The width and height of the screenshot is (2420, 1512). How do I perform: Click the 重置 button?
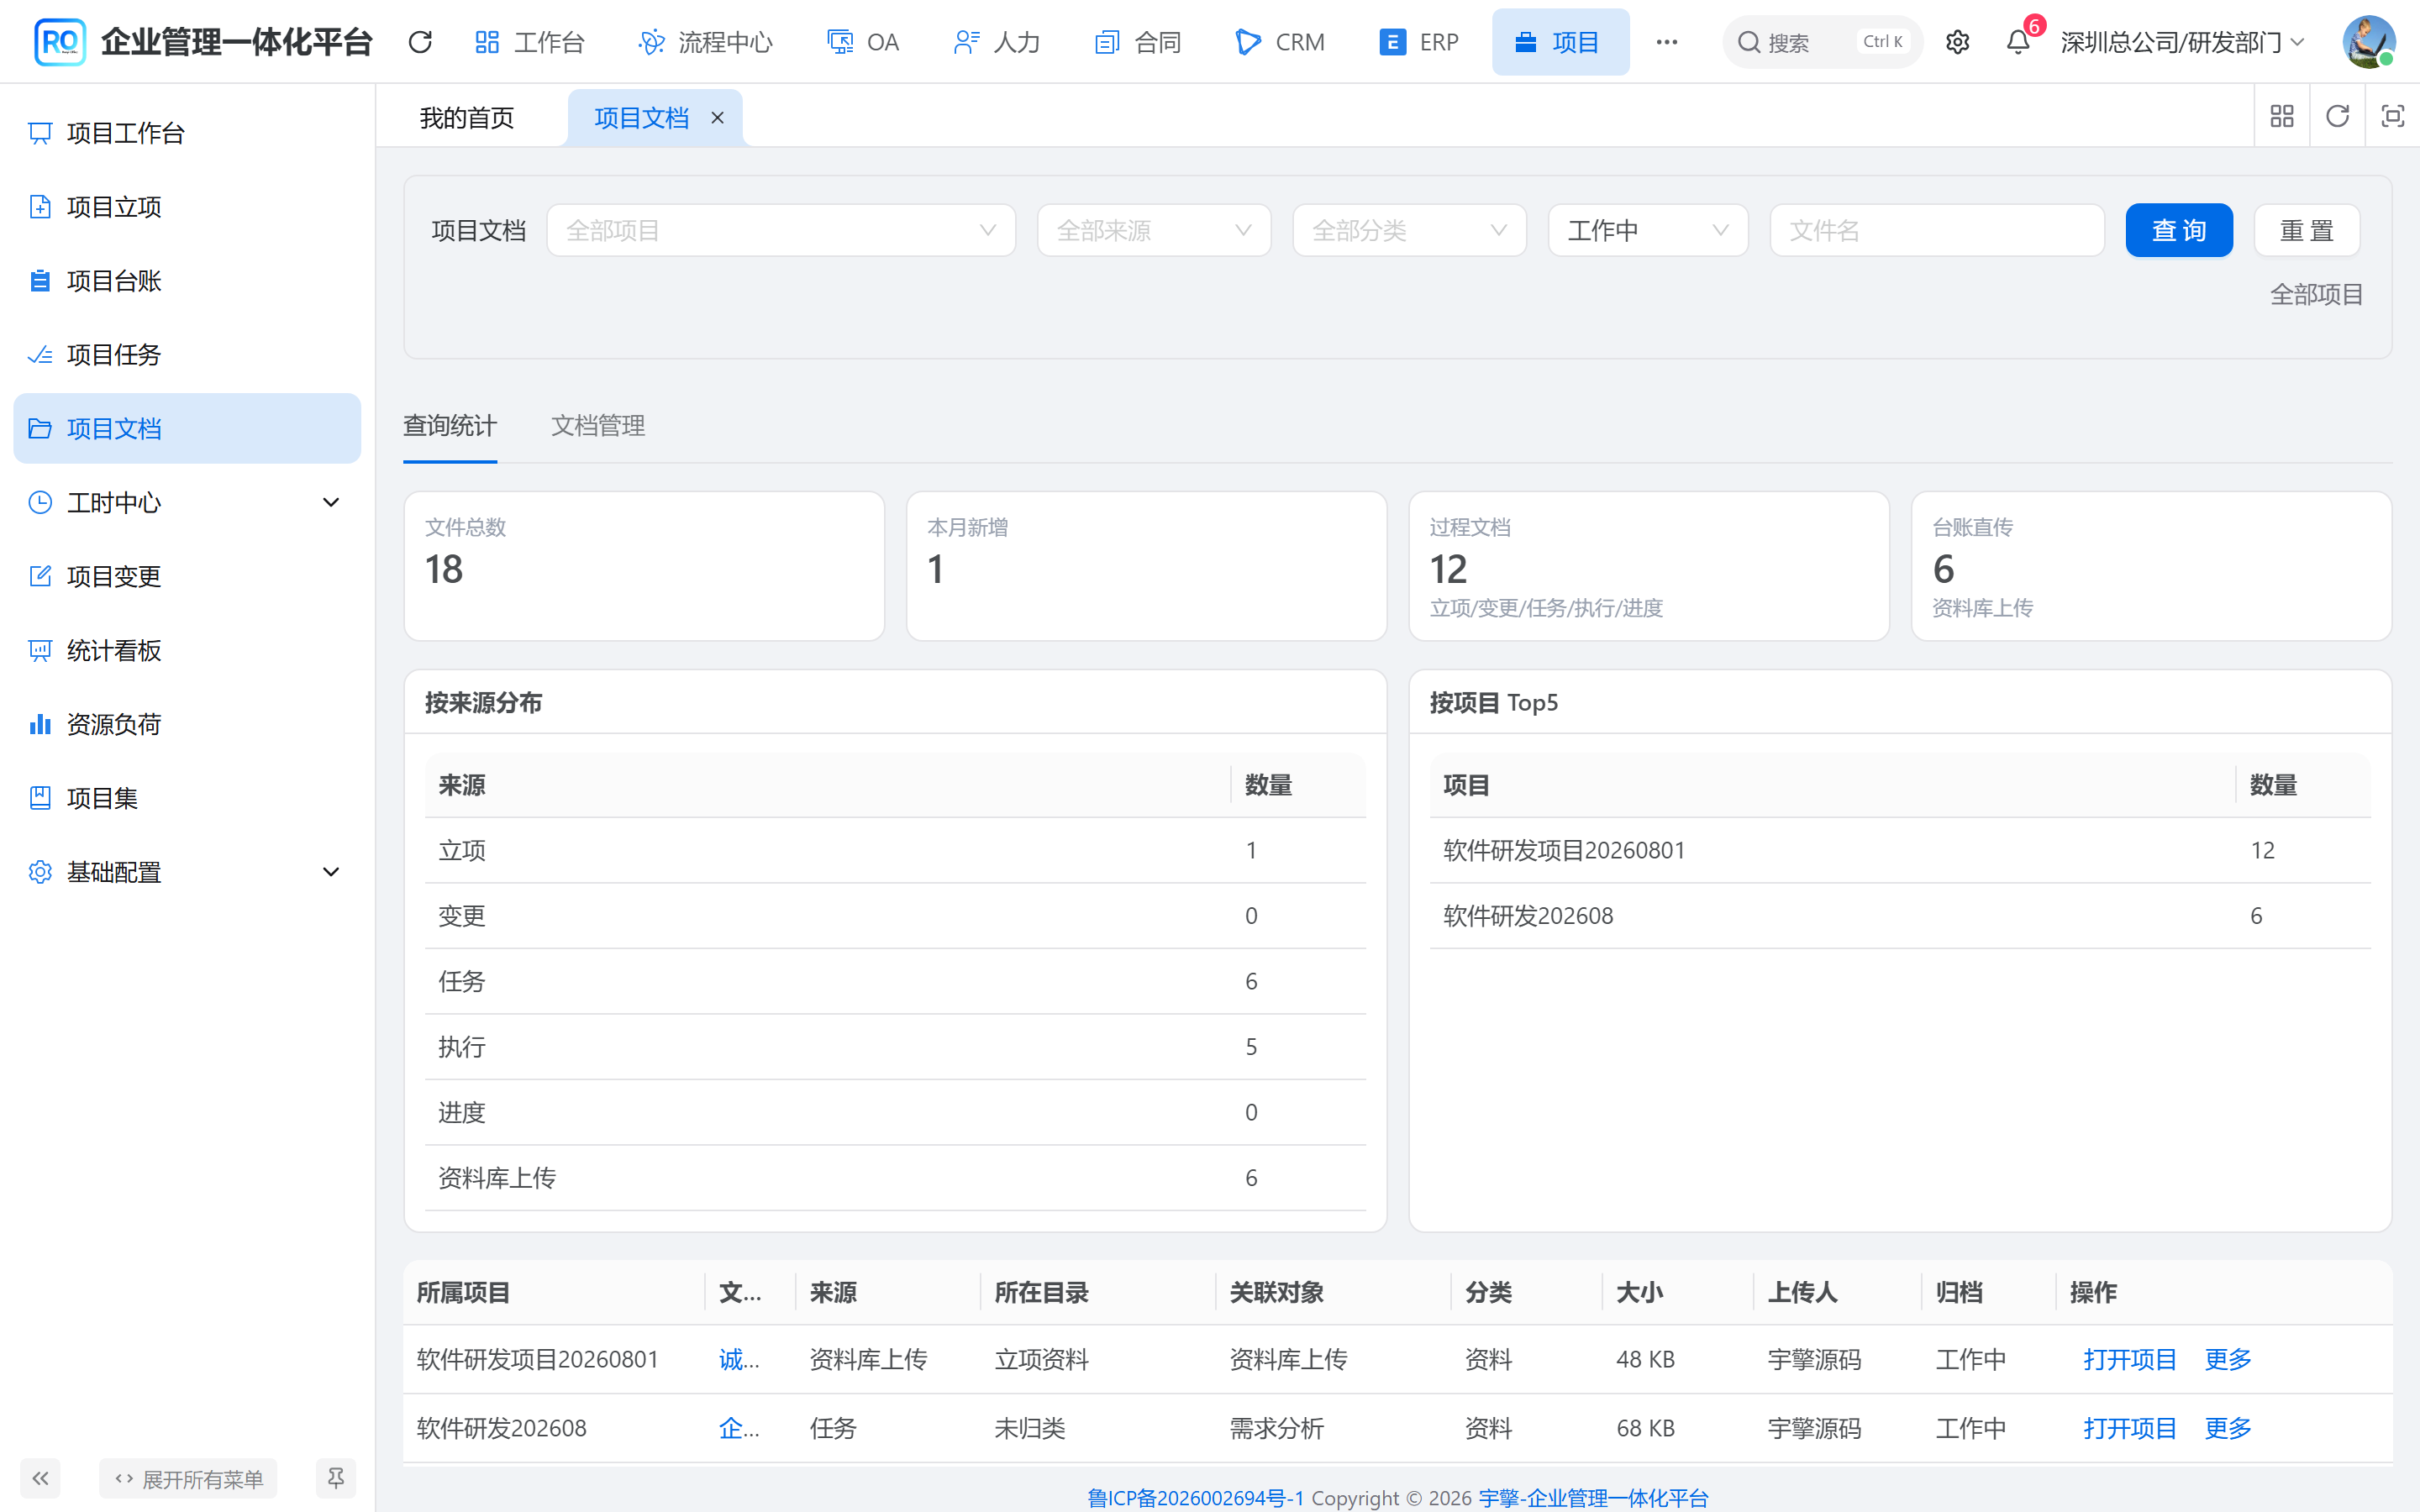(2307, 231)
